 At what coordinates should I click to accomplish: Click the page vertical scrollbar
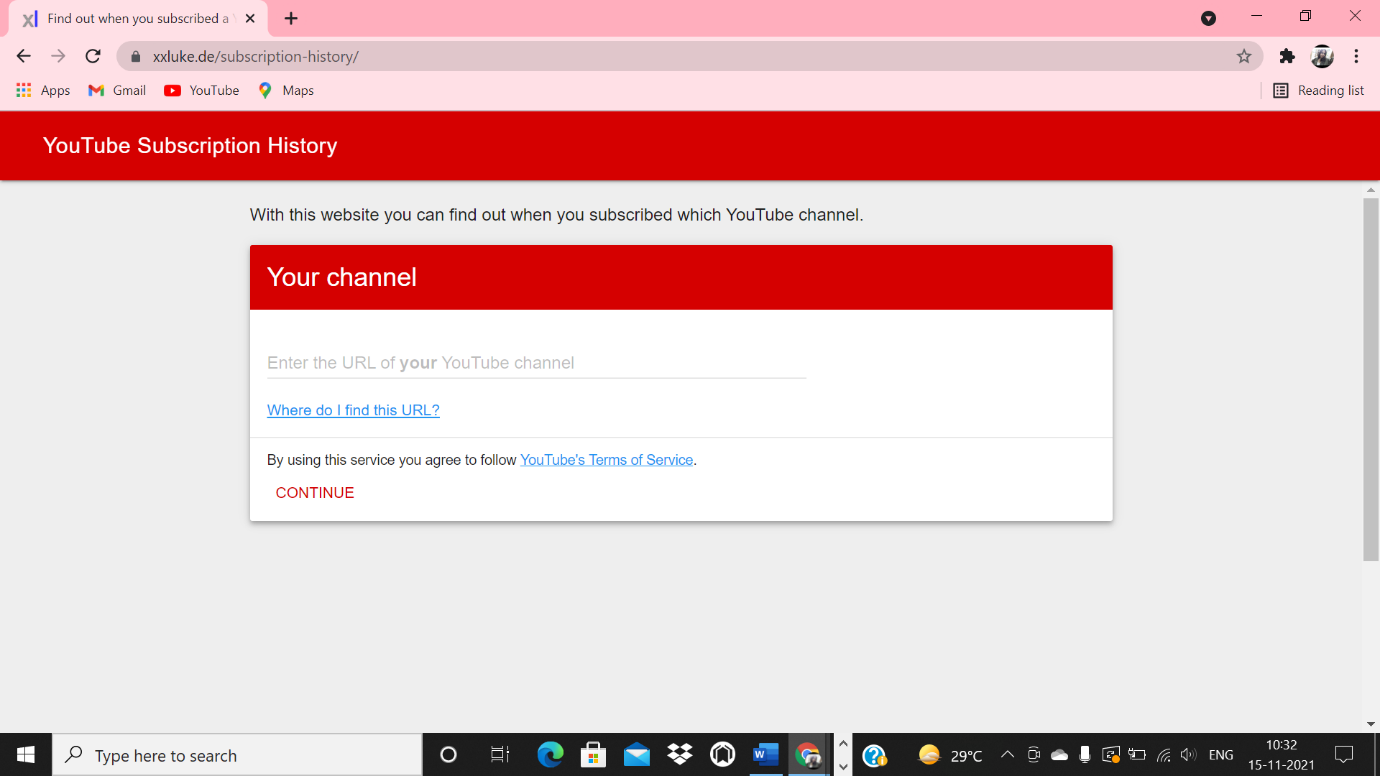click(1370, 379)
